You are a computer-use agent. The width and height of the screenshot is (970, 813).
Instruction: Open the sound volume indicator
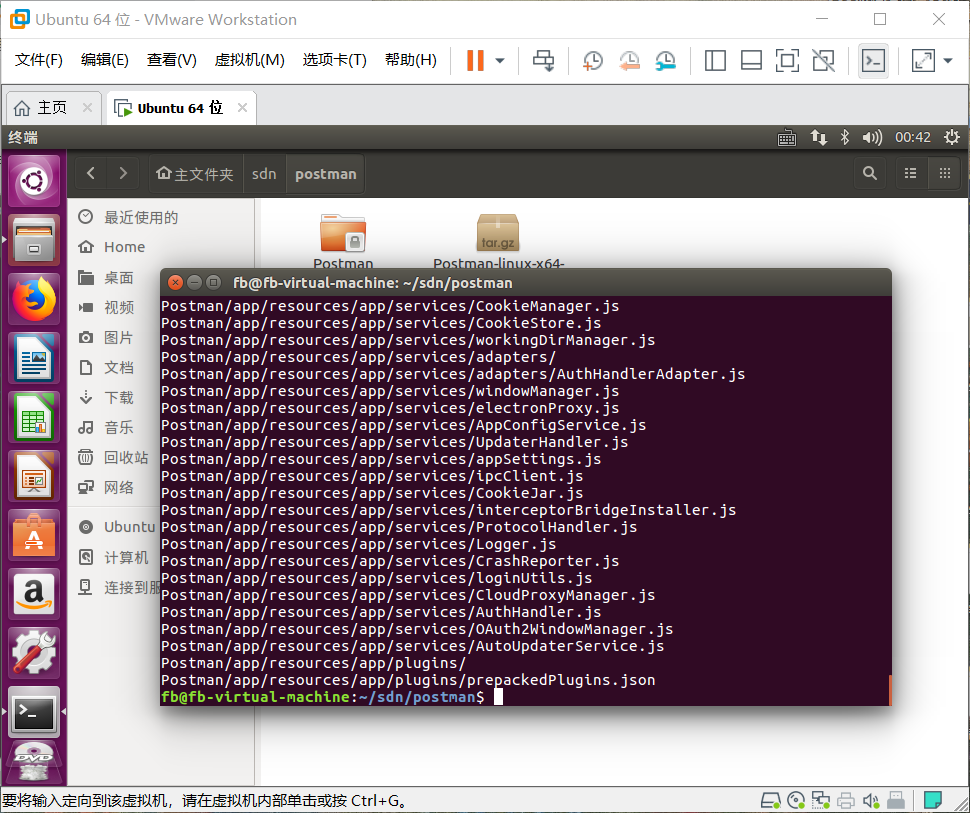(872, 137)
